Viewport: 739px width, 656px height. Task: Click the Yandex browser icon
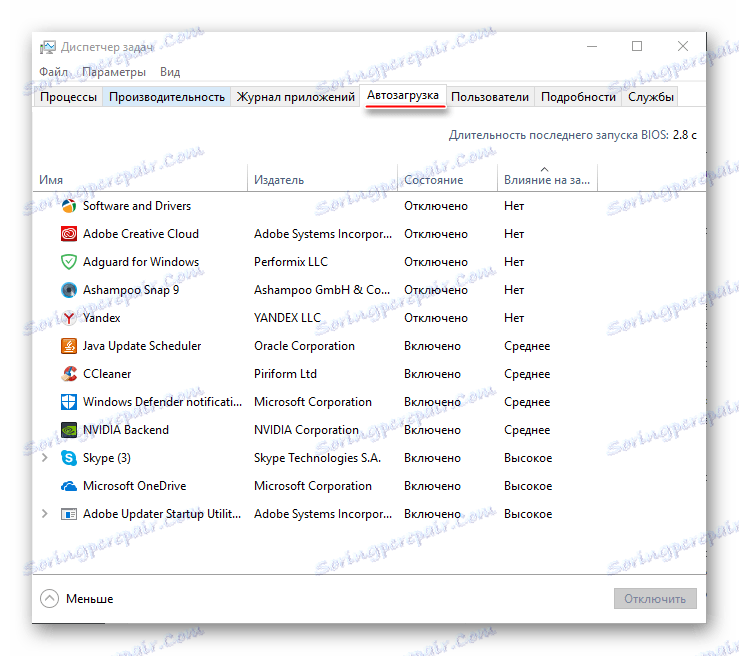click(x=69, y=318)
